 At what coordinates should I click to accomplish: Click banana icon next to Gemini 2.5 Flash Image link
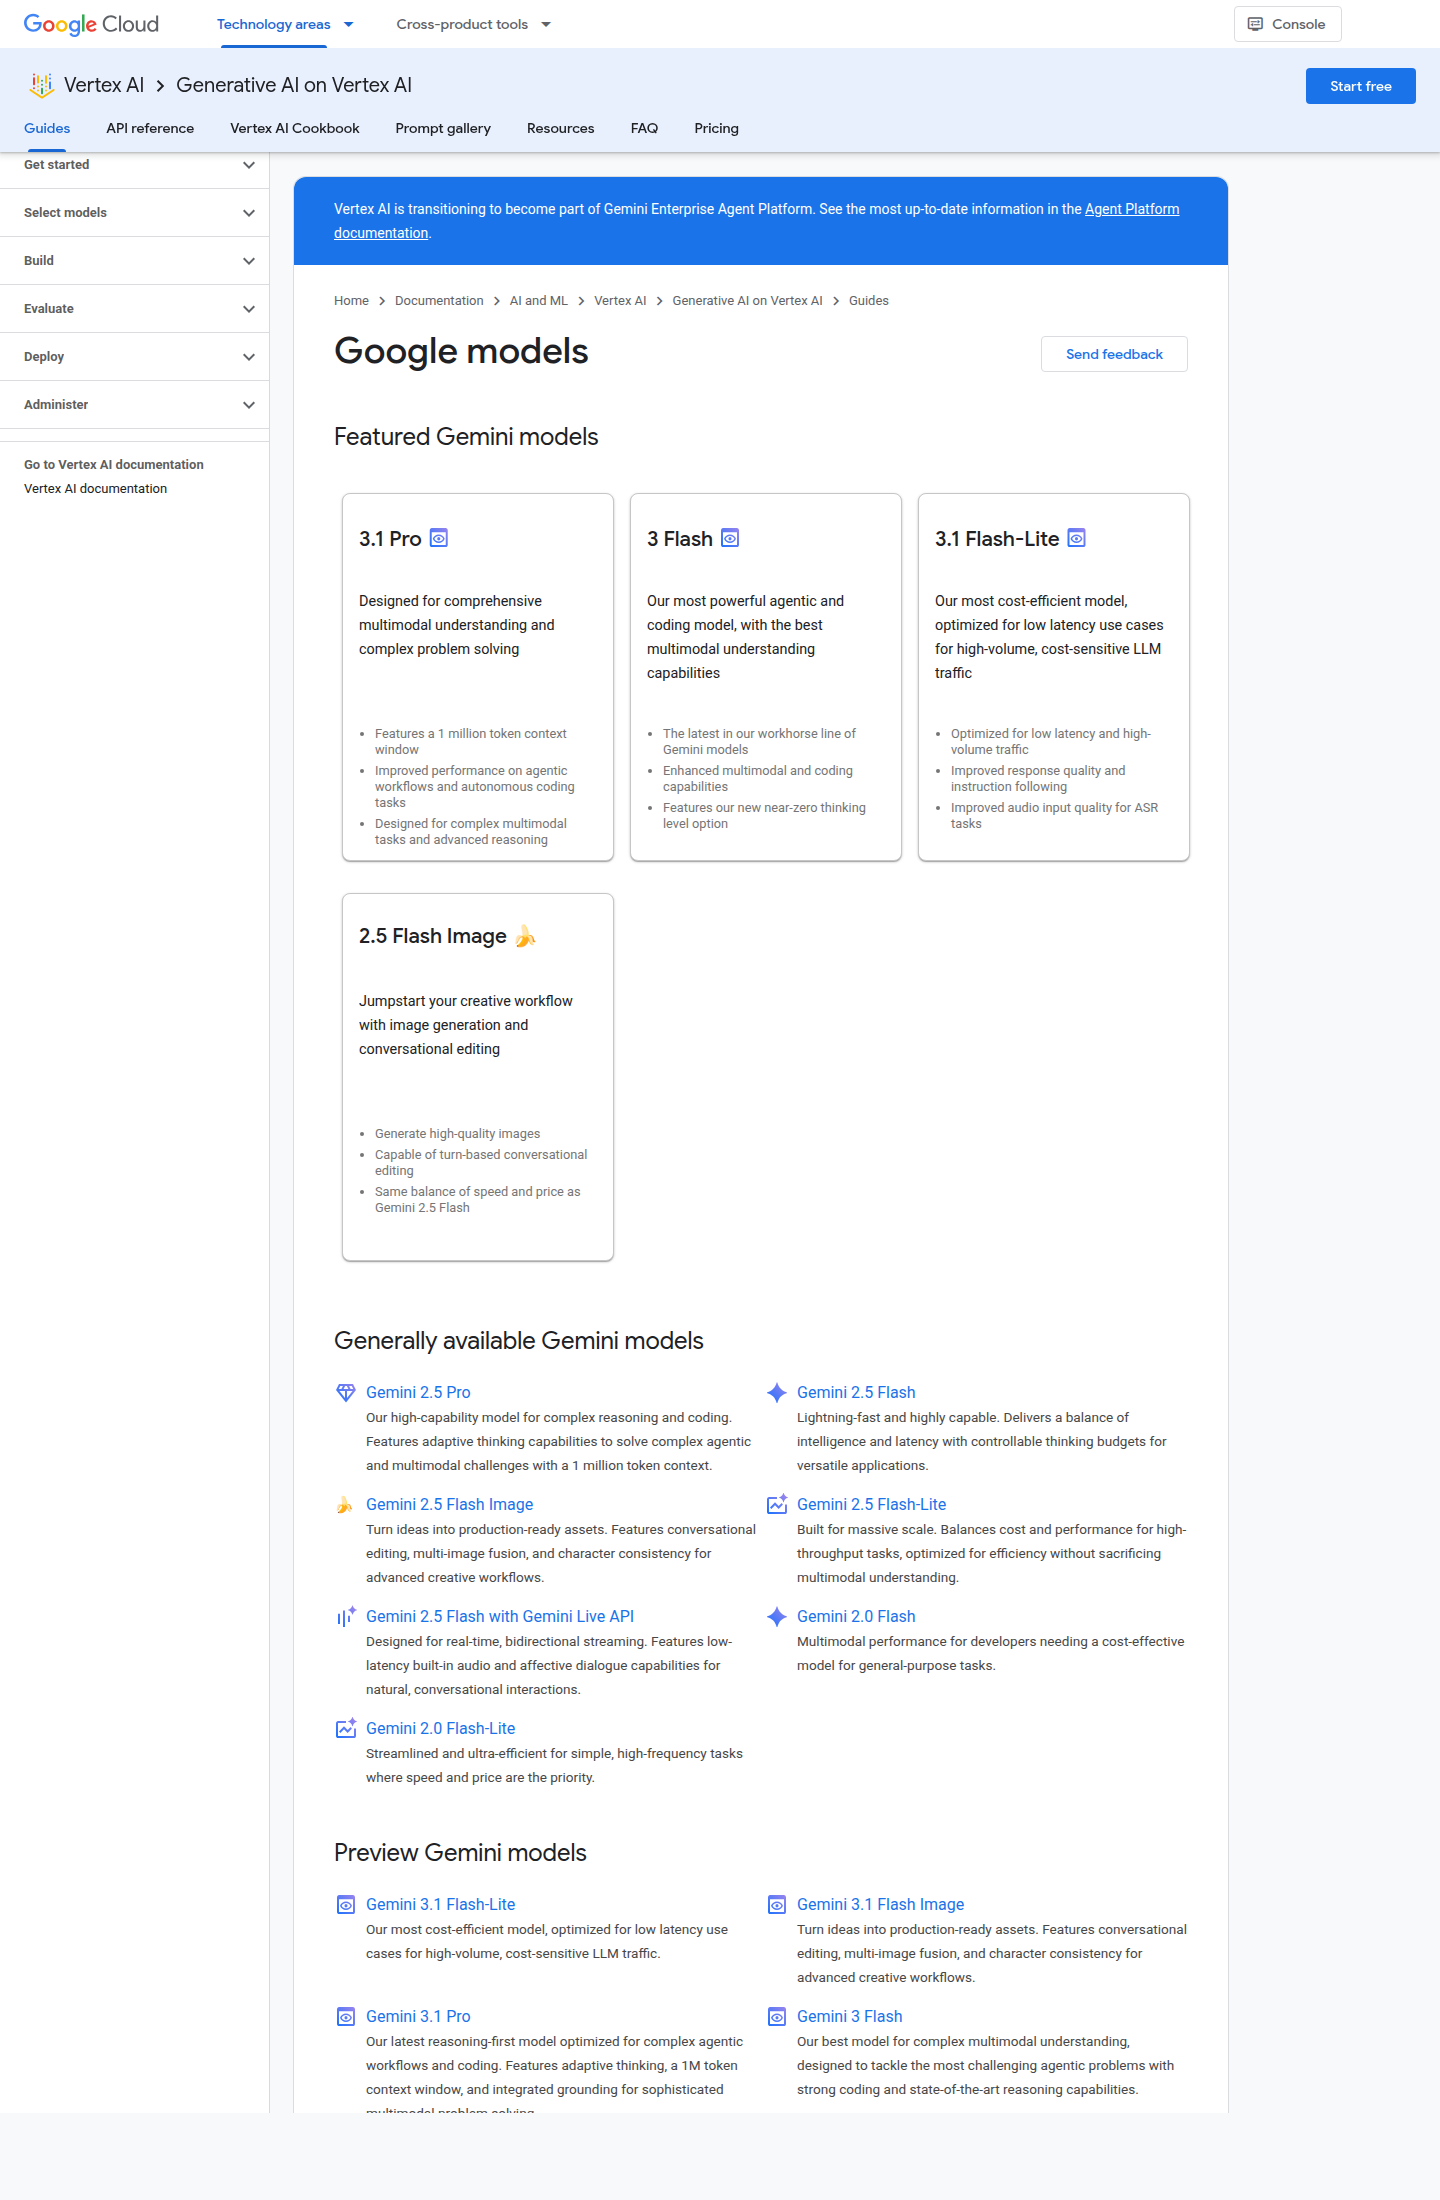coord(345,1504)
